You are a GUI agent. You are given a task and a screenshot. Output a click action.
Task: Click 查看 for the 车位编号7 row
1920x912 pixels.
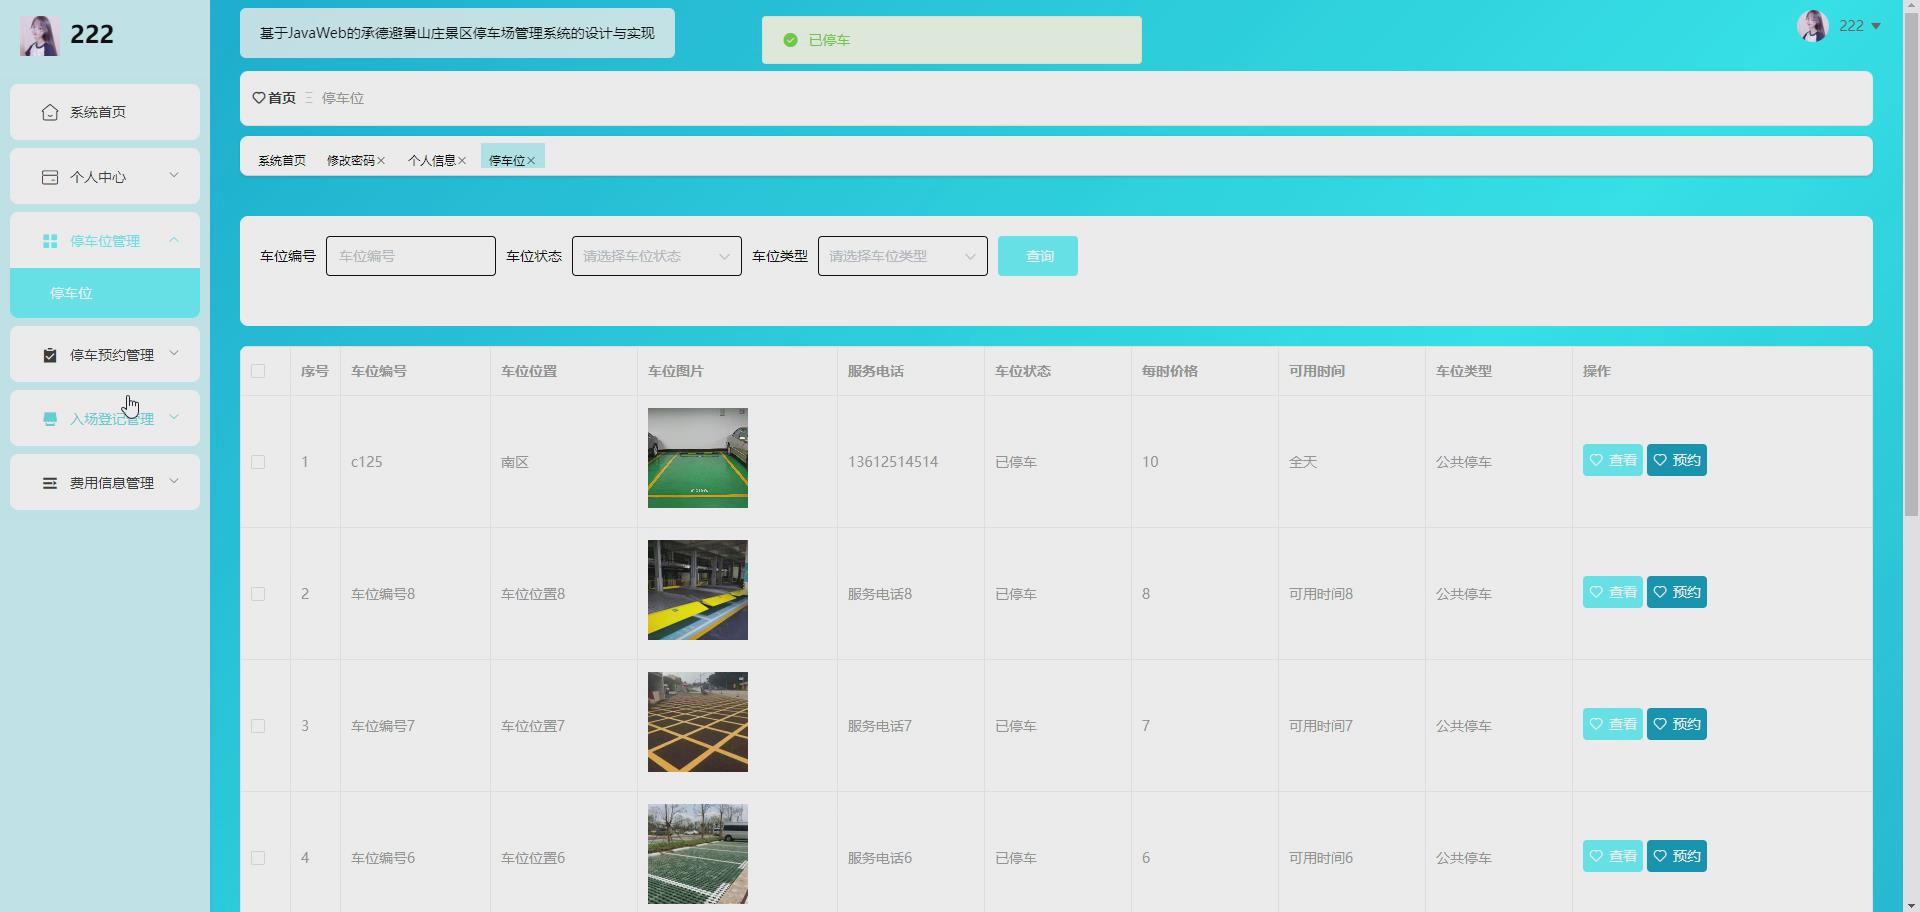(x=1613, y=724)
